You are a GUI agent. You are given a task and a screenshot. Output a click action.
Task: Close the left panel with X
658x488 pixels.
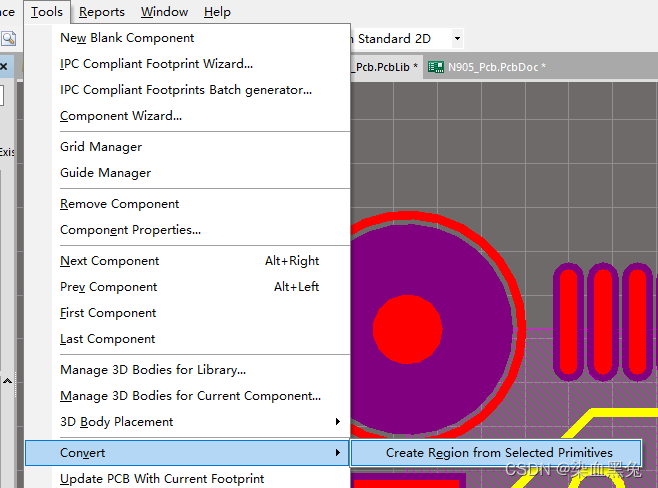tap(4, 67)
